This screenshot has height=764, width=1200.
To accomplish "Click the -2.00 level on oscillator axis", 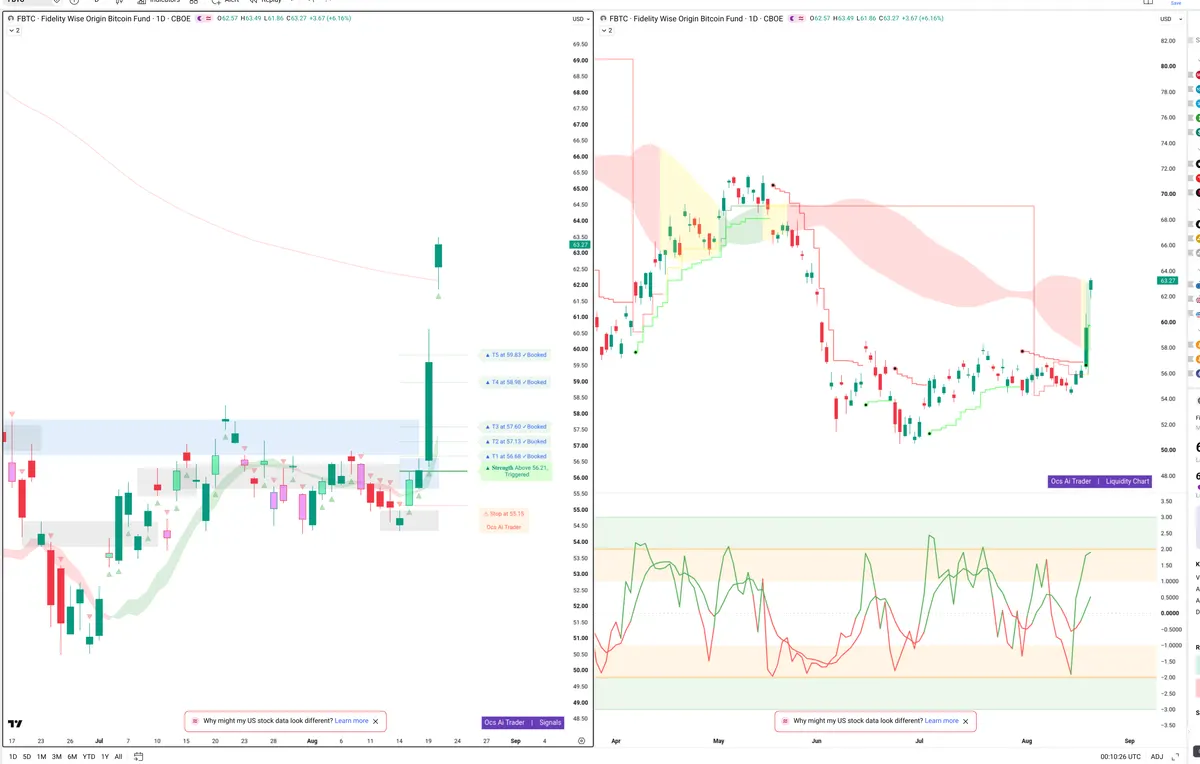I will coord(1166,677).
